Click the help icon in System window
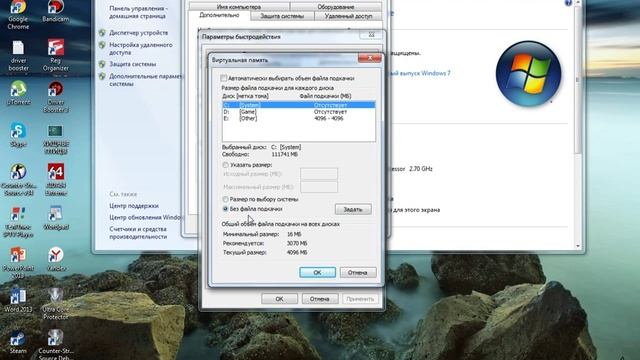Screen dimensions: 640x360 pyautogui.click(x=568, y=3)
